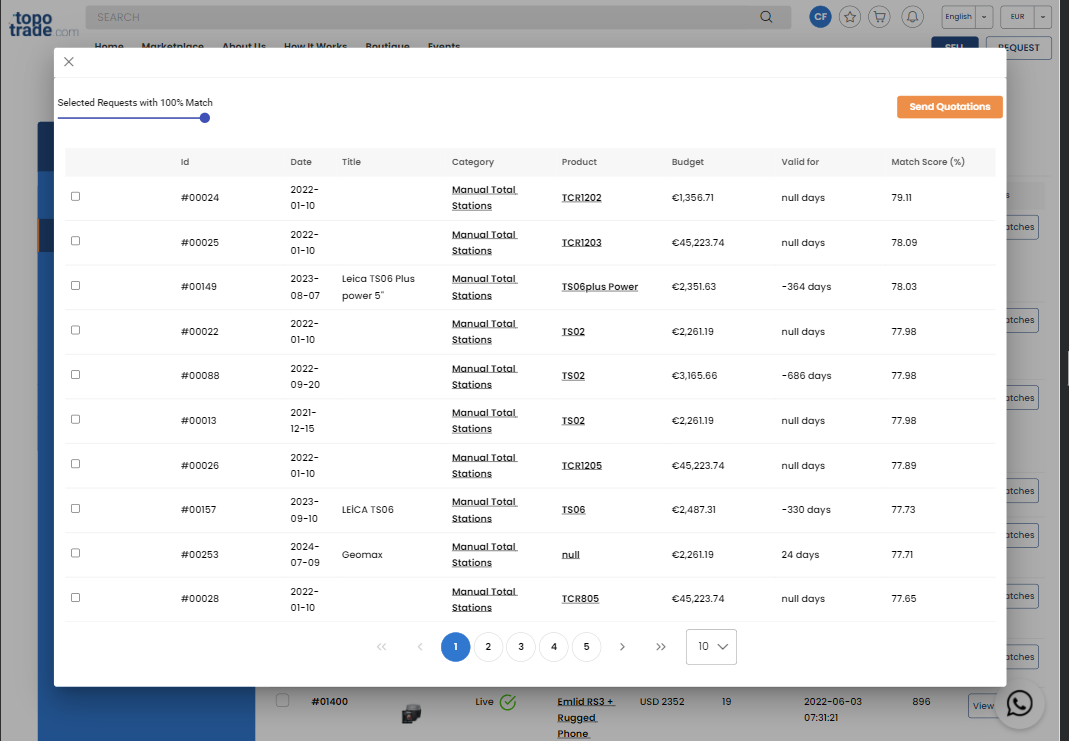Click budget €3,165.66

click(694, 376)
